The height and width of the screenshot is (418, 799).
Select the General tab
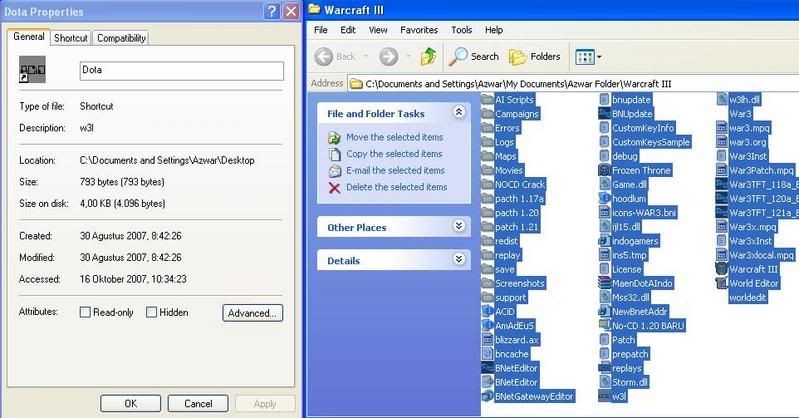pyautogui.click(x=29, y=37)
